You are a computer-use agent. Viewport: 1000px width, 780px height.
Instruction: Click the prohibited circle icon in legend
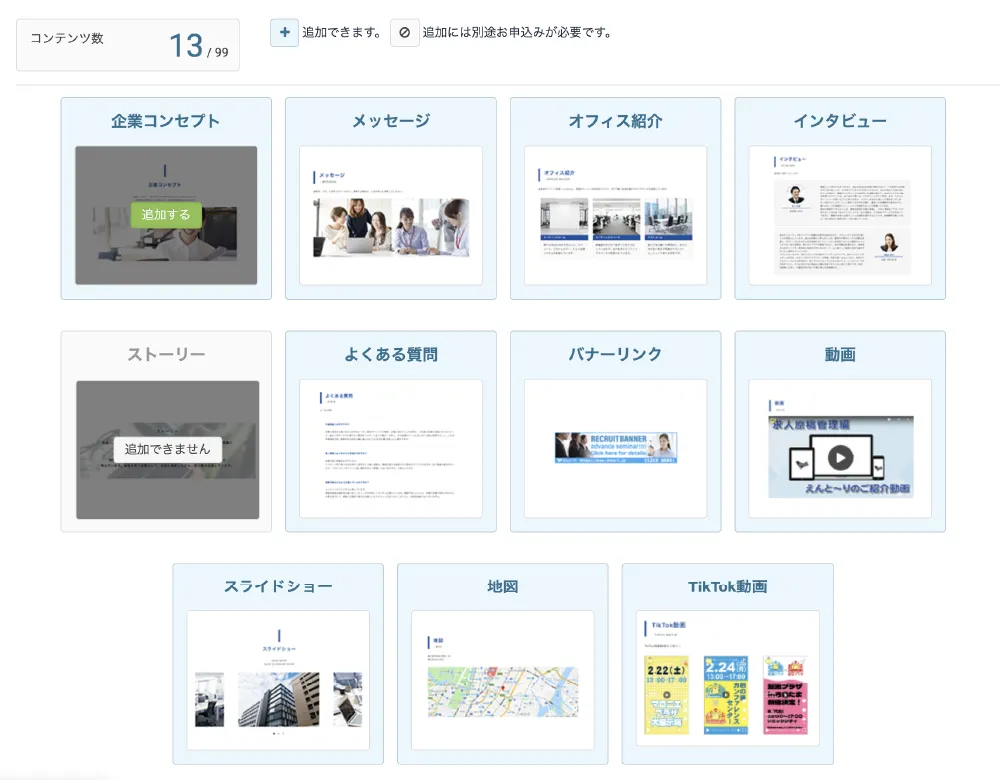pos(404,33)
